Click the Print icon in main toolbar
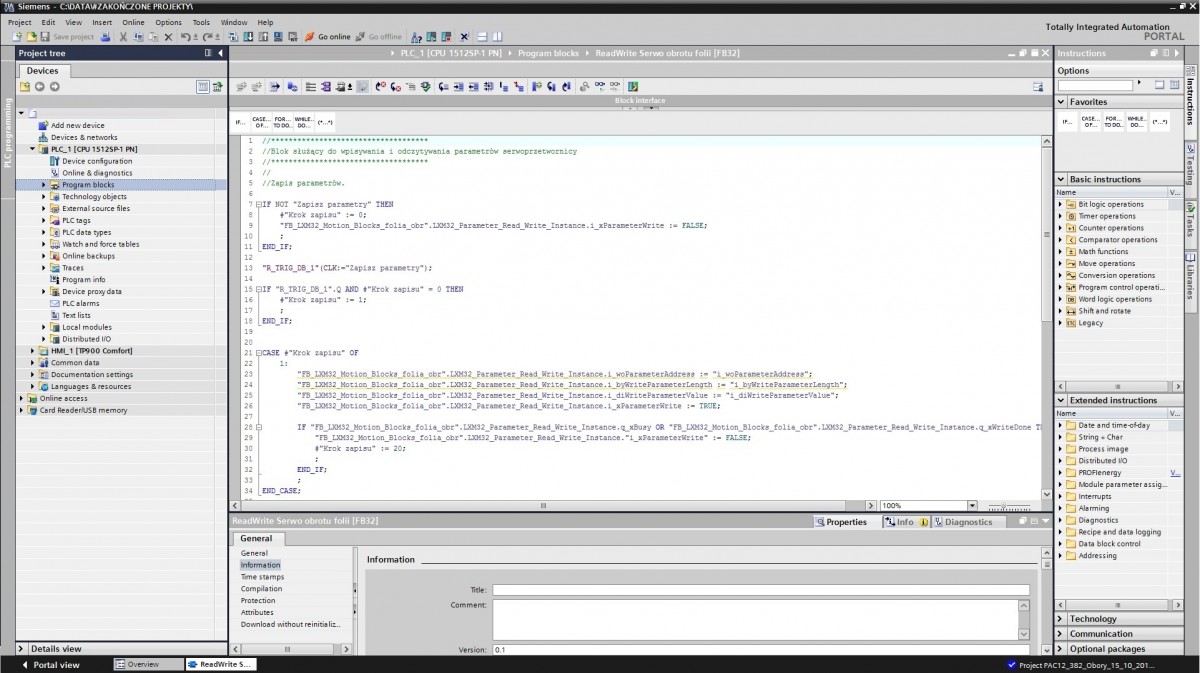 point(104,37)
